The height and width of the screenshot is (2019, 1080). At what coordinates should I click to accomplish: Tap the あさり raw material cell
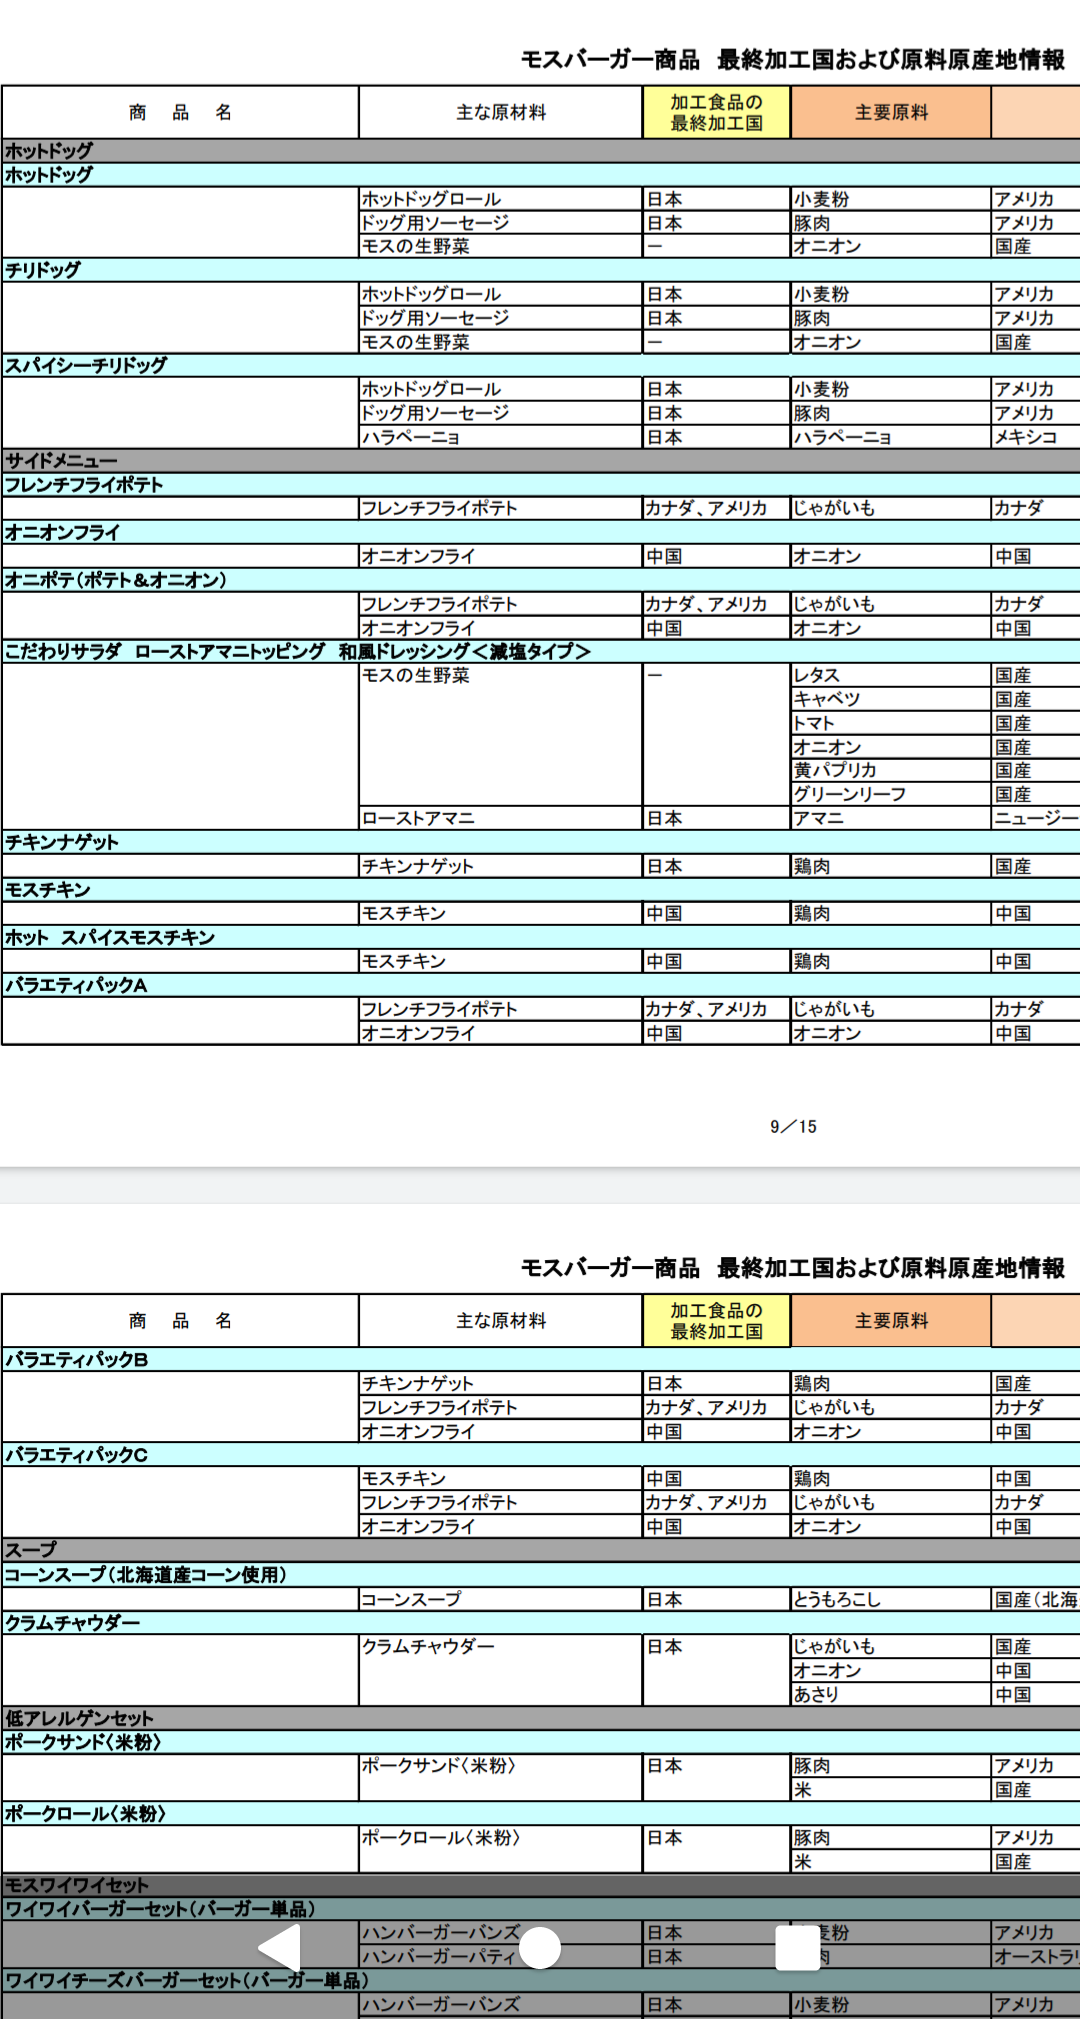point(890,1694)
